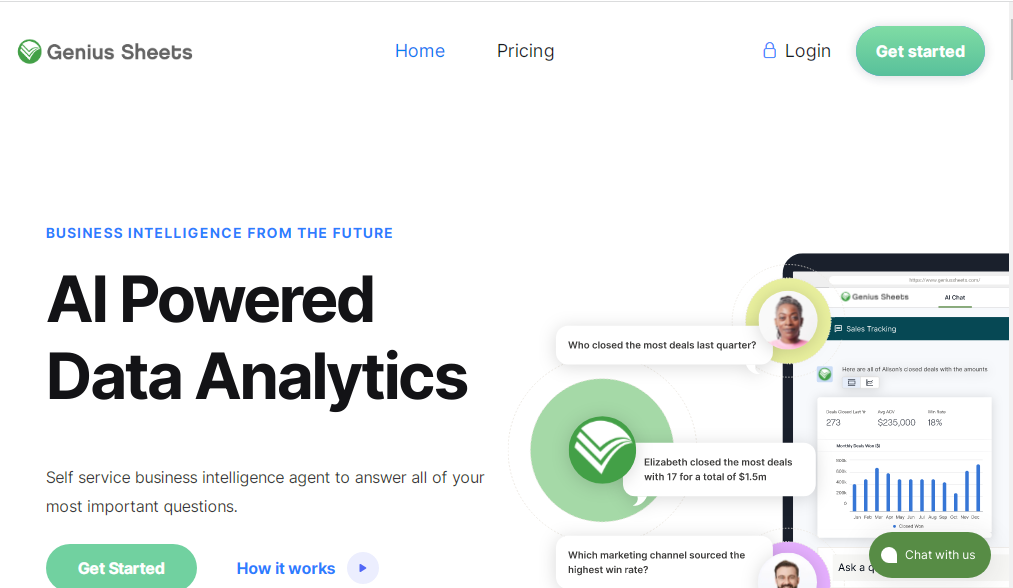
Task: Click the large green checkmark logo in hero illustration
Action: tap(602, 450)
